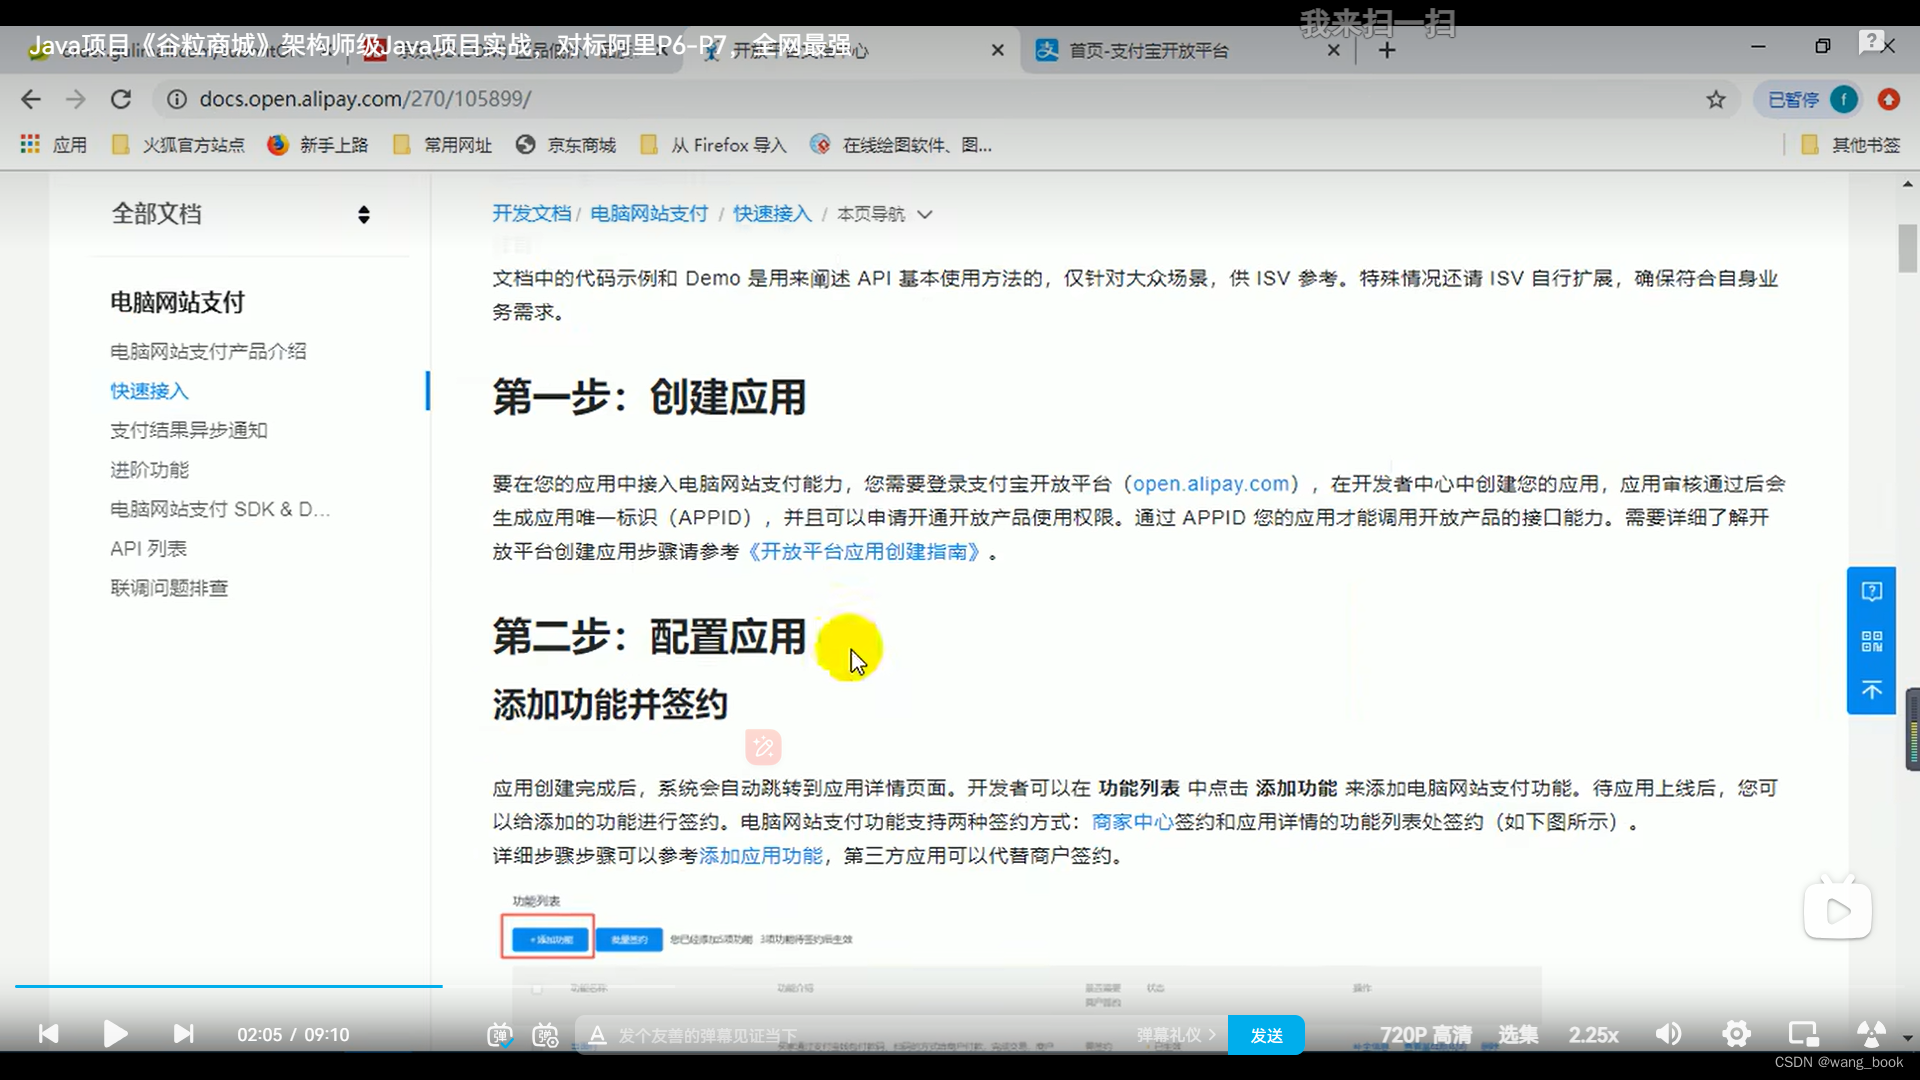Expand the 本页导航 dropdown

click(884, 214)
